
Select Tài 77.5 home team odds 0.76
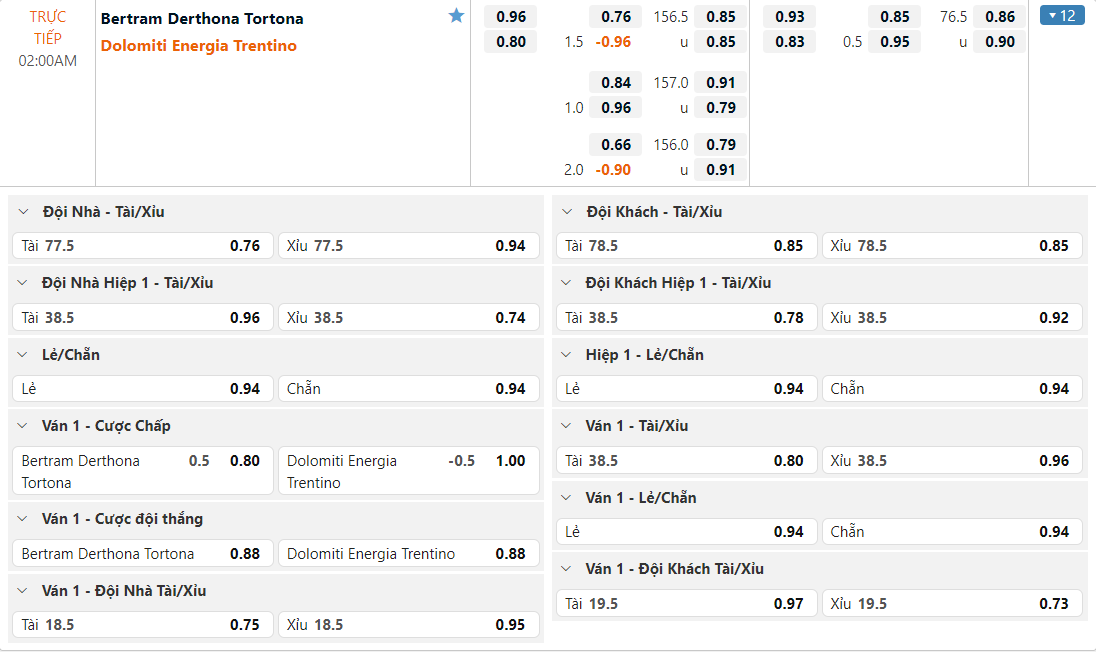[141, 246]
